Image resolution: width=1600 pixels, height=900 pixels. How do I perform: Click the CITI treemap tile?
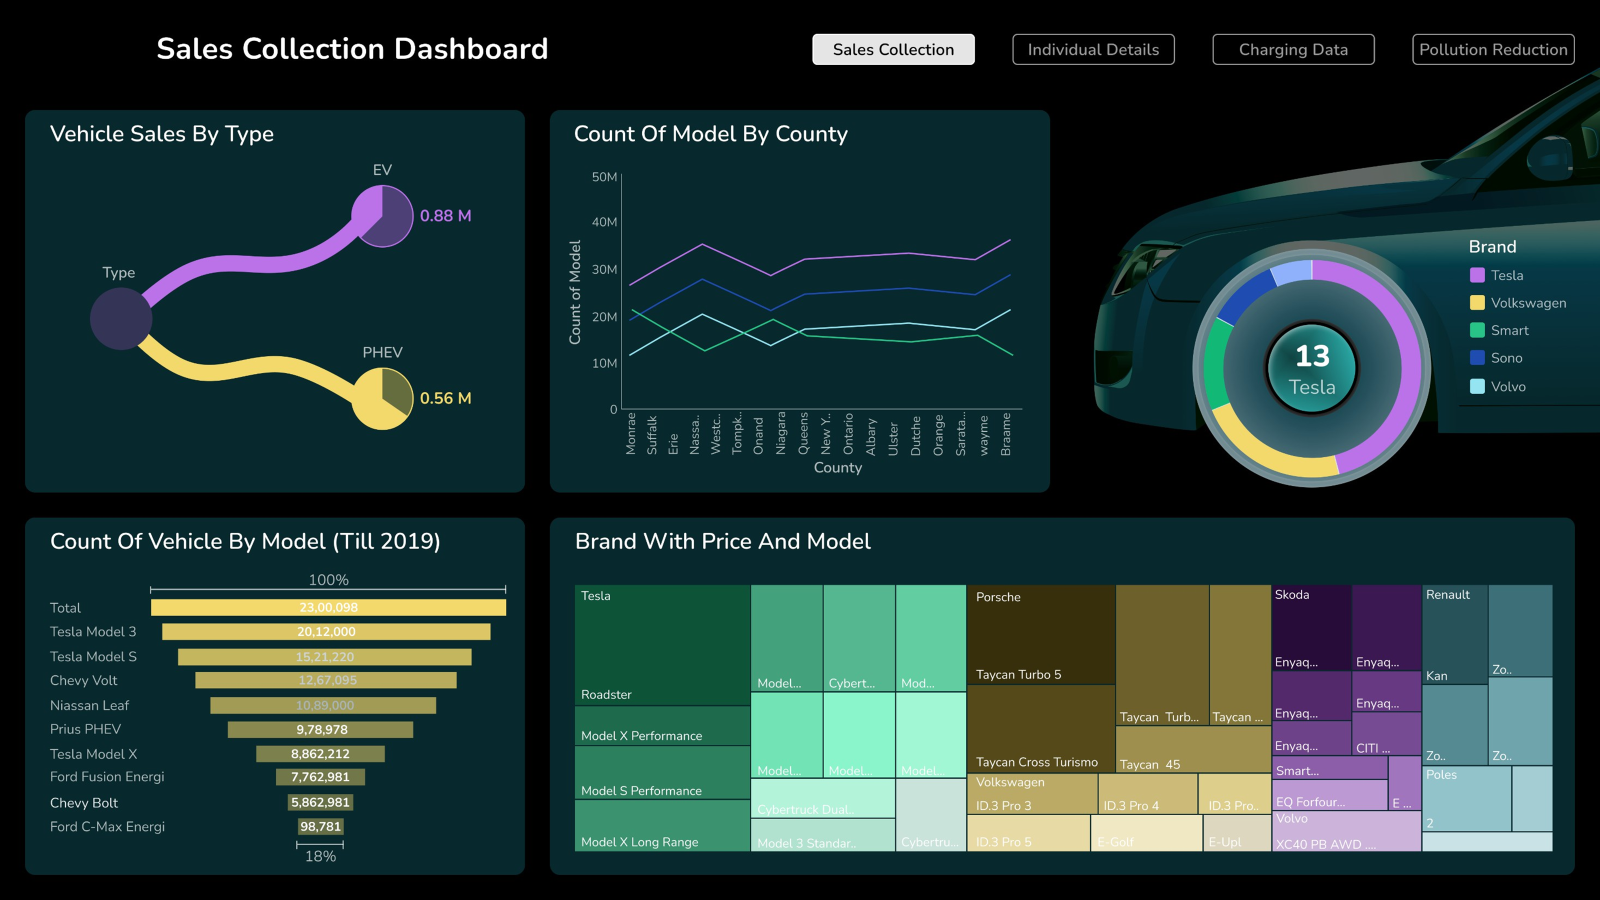[1386, 734]
